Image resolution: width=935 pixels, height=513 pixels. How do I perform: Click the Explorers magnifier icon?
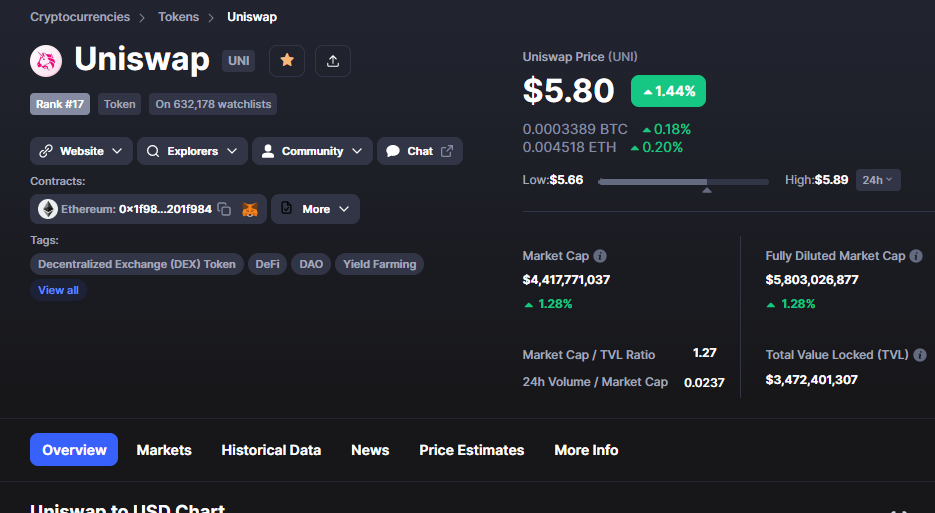153,151
